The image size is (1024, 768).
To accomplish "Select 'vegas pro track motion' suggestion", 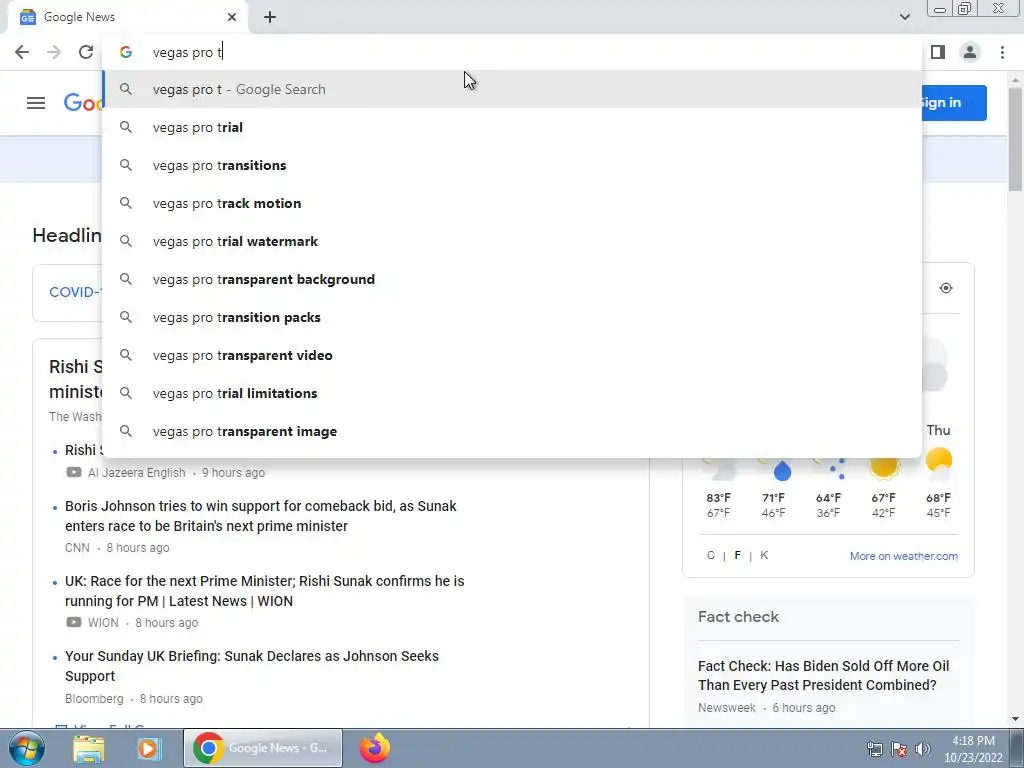I will click(x=513, y=203).
